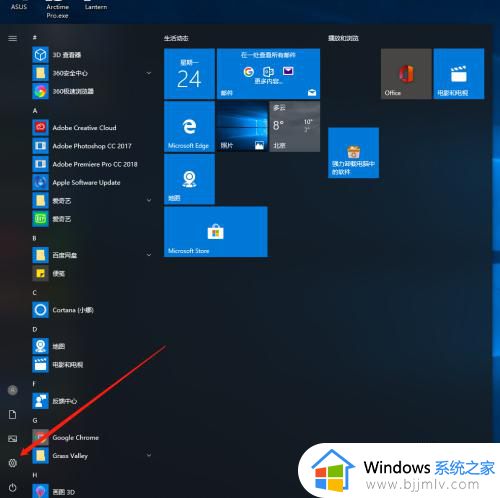Open the 百度网盘 folder entry
The image size is (500, 498).
(x=92, y=255)
